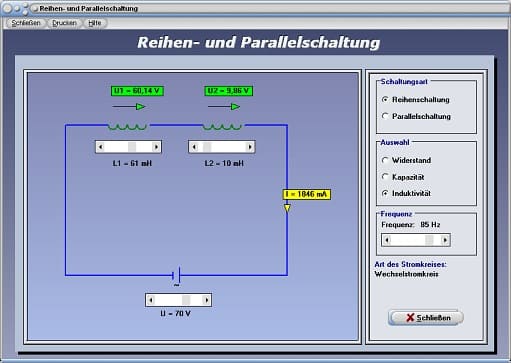Click the Frequenz slider thumb

(429, 240)
